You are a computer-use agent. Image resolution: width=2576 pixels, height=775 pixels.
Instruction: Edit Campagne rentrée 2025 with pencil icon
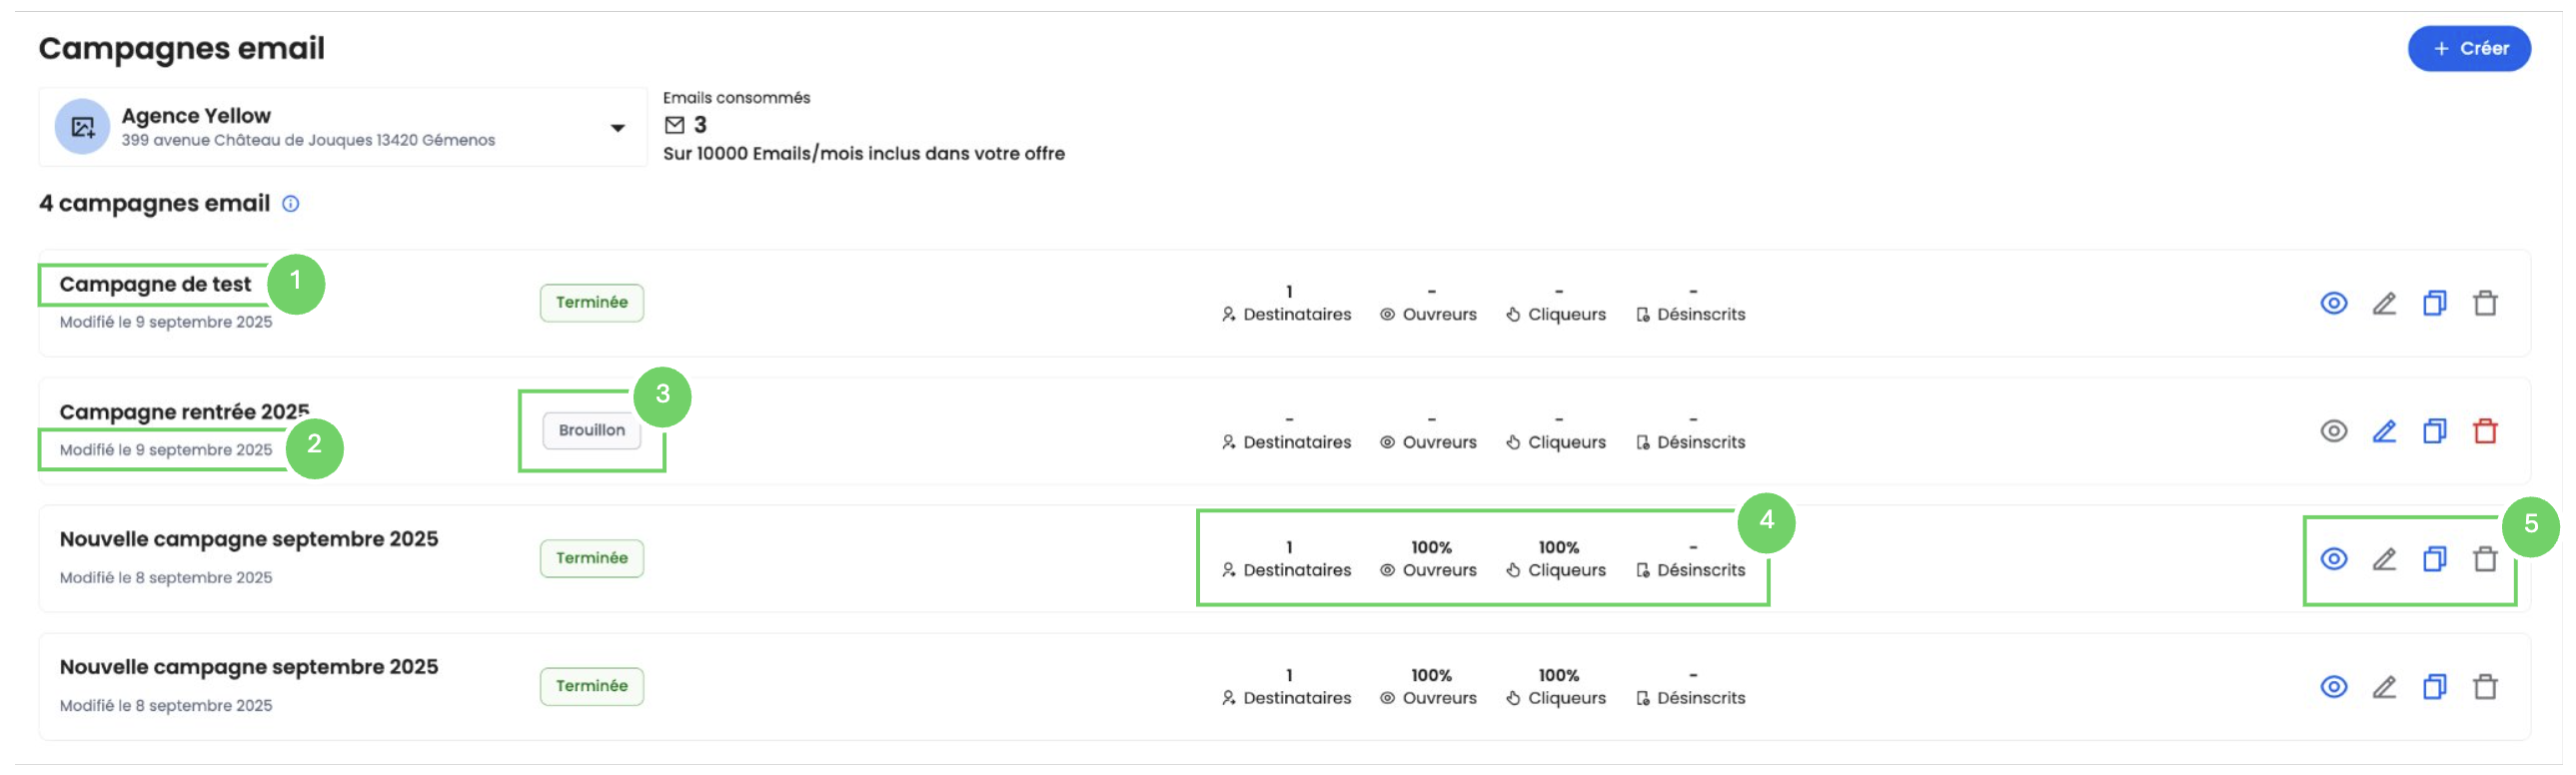(2384, 431)
